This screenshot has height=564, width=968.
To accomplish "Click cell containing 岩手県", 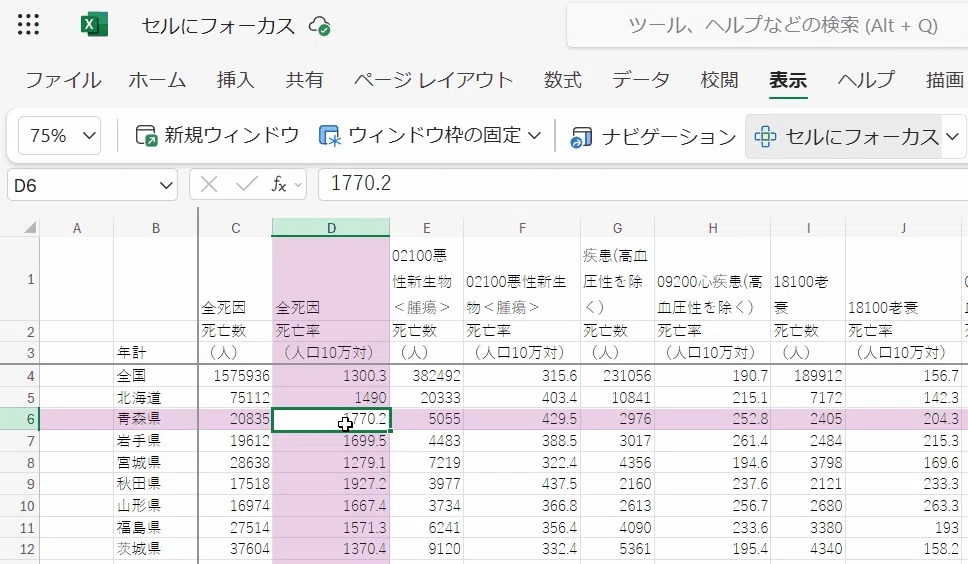I will click(x=156, y=441).
